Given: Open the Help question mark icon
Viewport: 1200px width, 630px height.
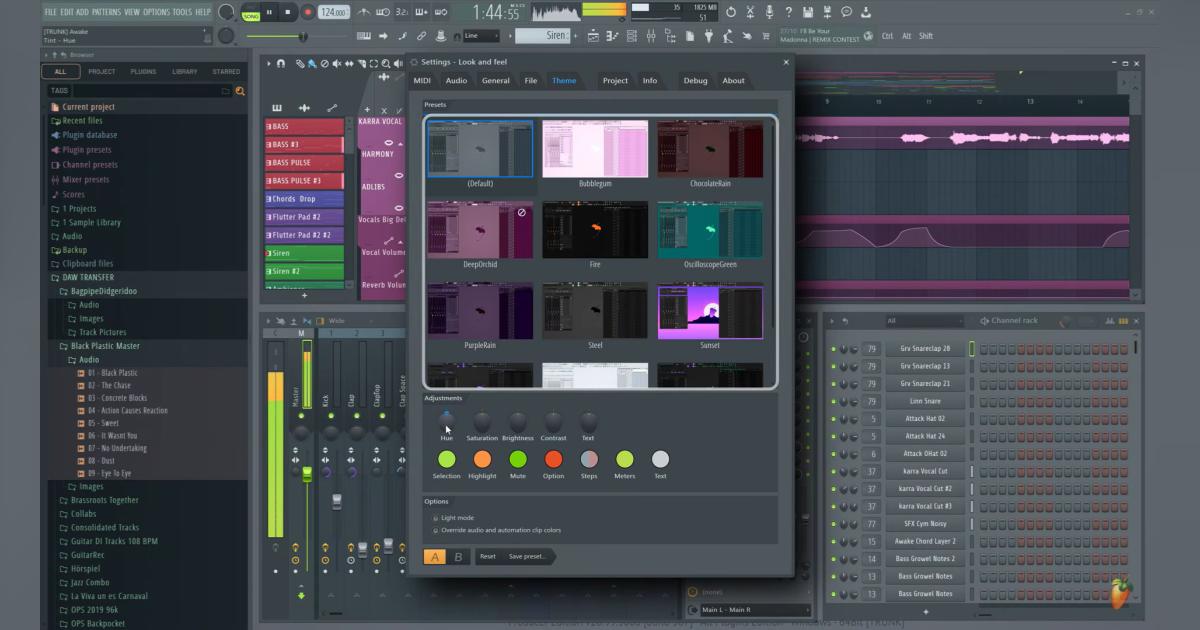Looking at the screenshot, I should pyautogui.click(x=789, y=12).
